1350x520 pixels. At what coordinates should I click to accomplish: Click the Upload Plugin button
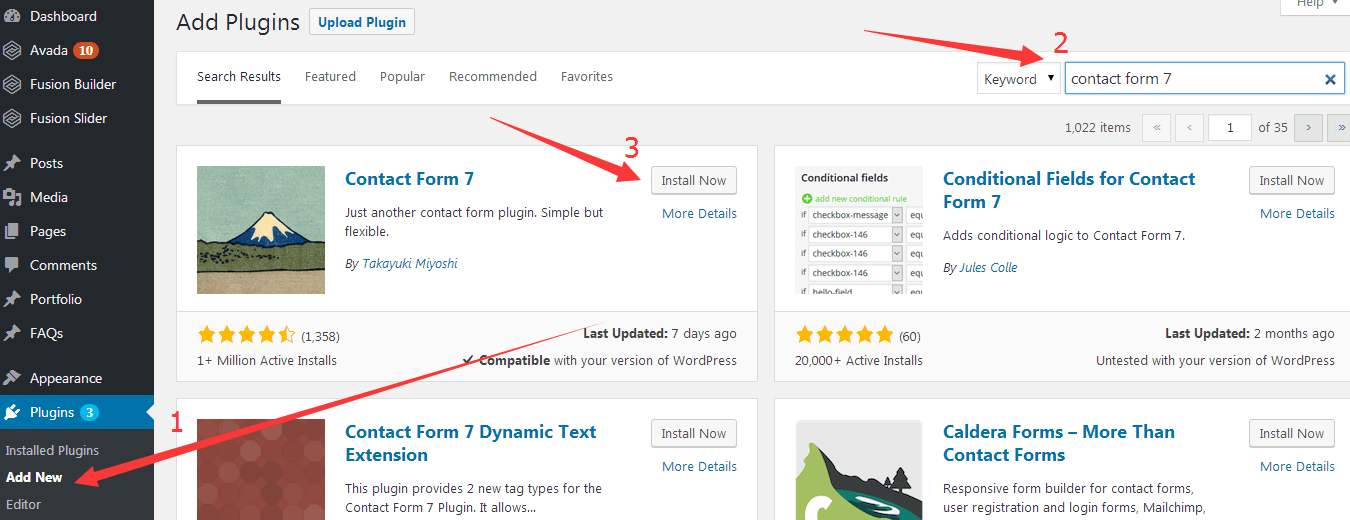point(361,22)
